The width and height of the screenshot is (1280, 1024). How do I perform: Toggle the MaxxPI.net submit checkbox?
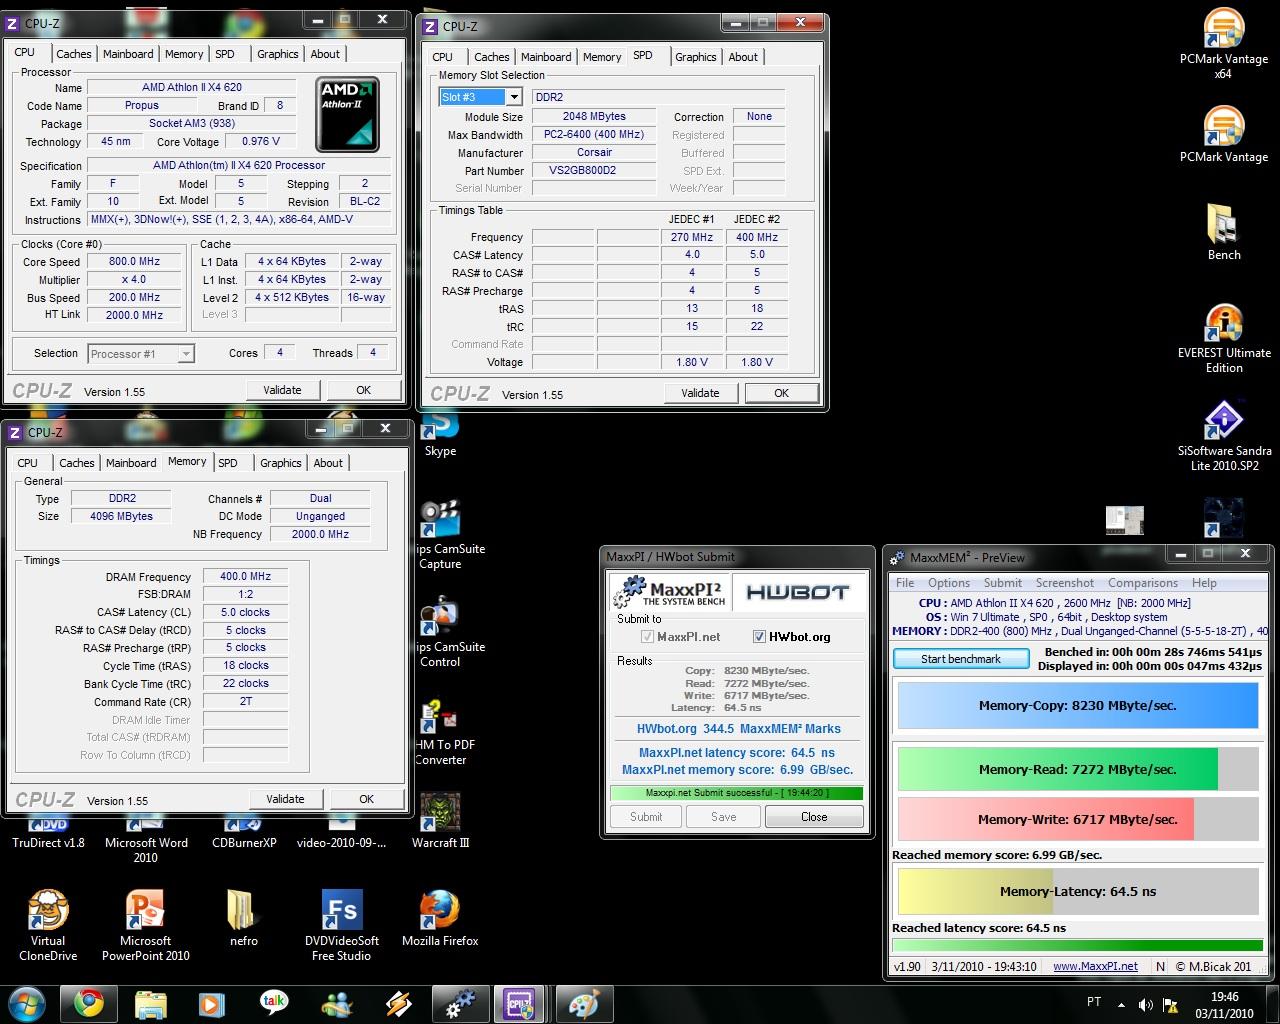coord(647,637)
